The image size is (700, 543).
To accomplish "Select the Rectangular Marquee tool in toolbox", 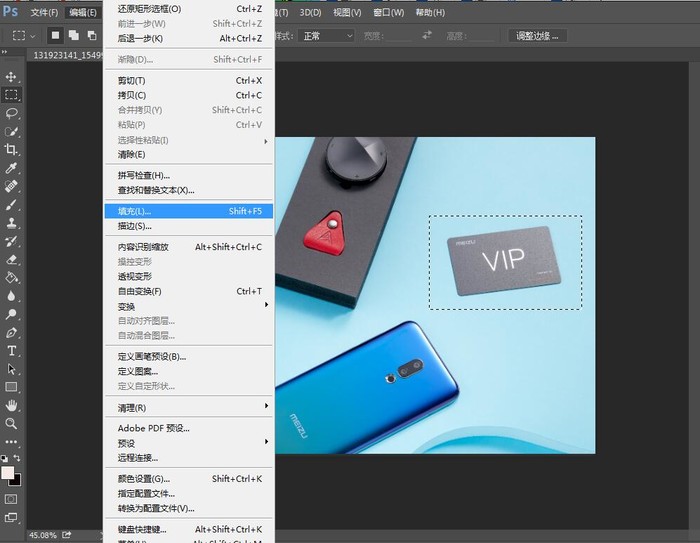I will [11, 95].
